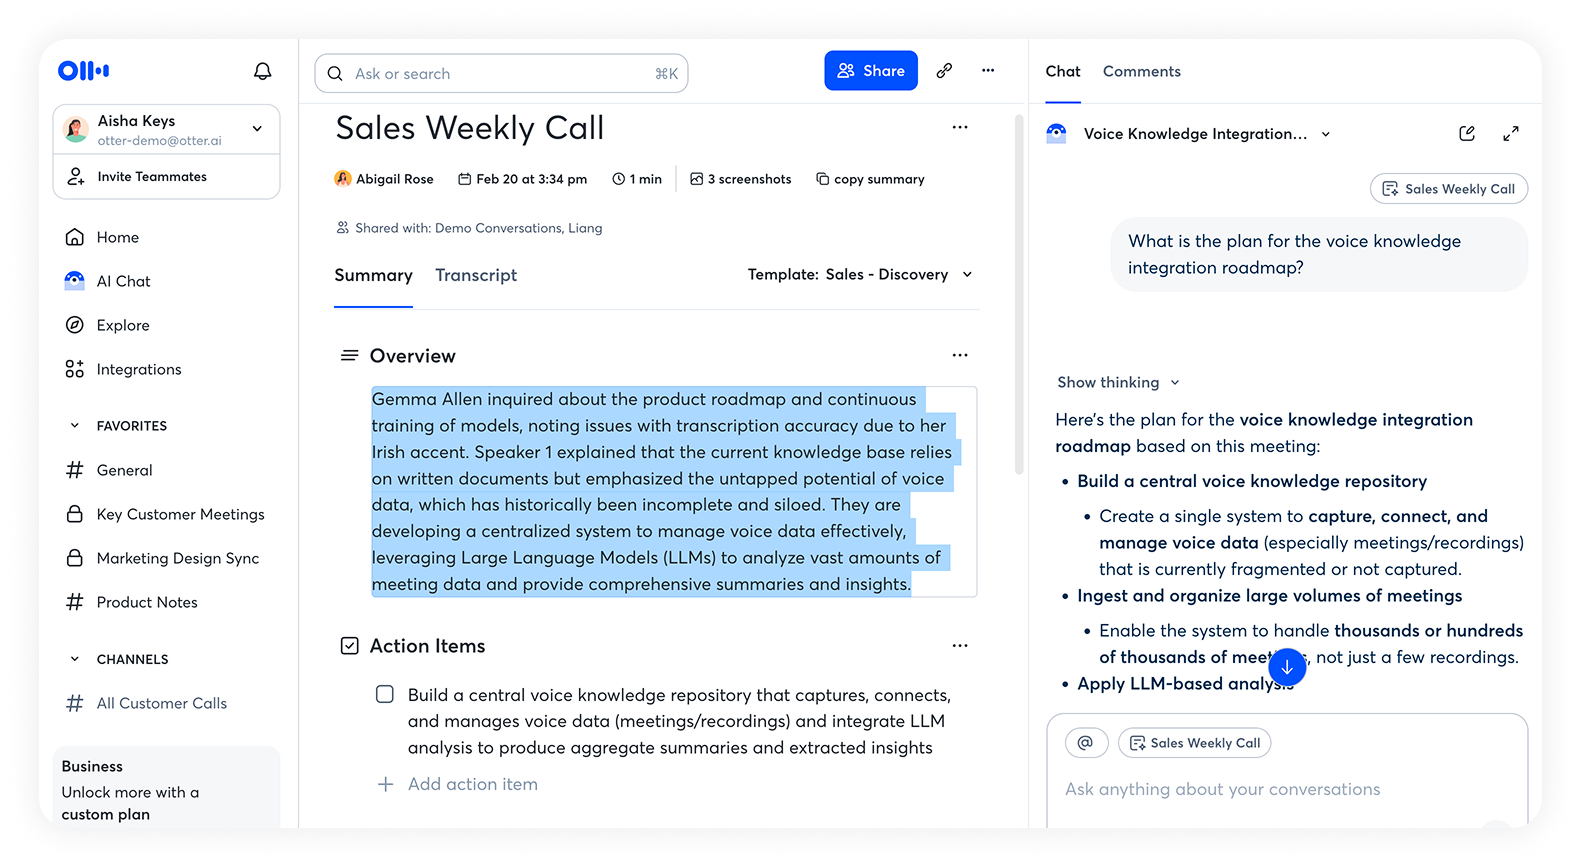Open the new chat compose icon
Image resolution: width=1581 pixels, height=867 pixels.
(x=1466, y=134)
